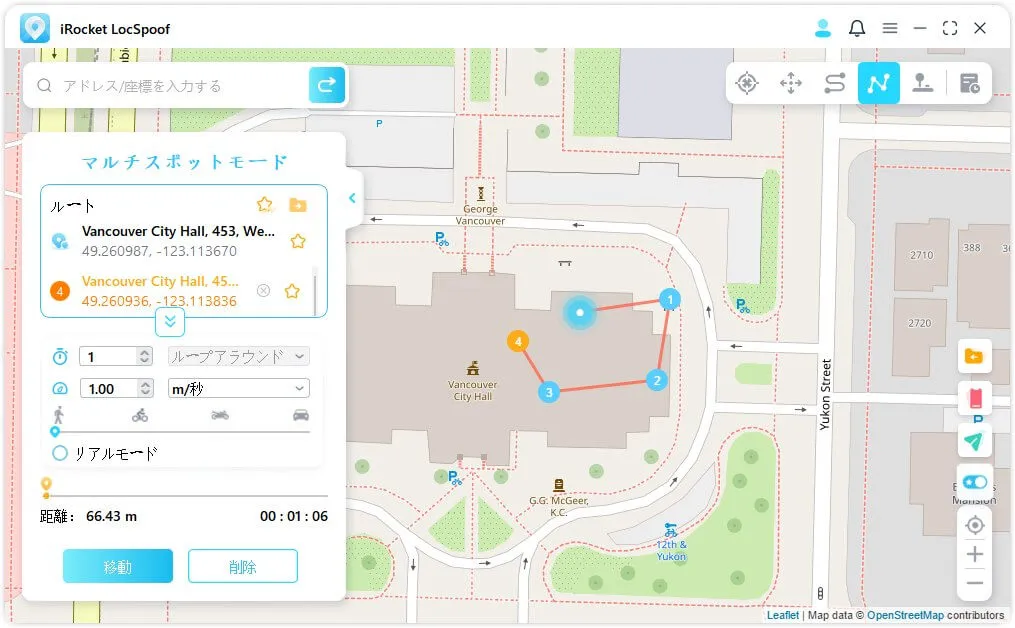Open the hamburger menu in title bar
Image resolution: width=1015 pixels, height=628 pixels.
click(x=890, y=28)
